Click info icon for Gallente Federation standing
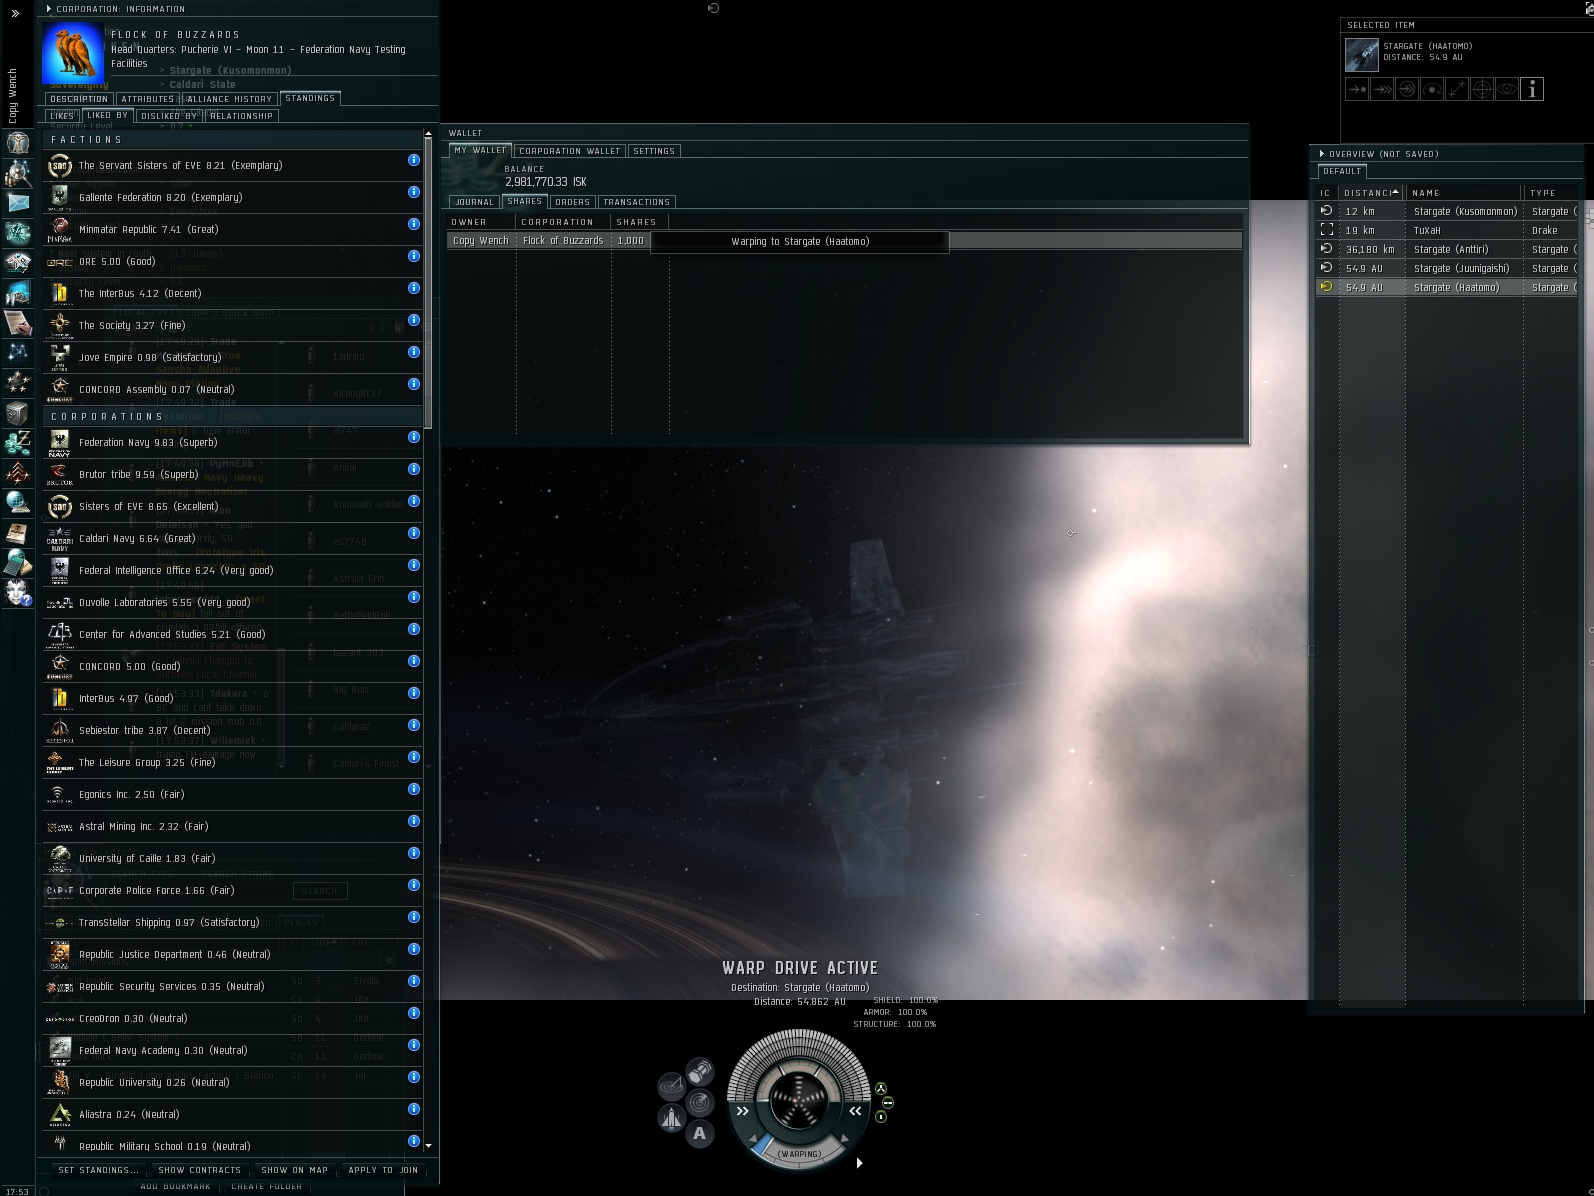This screenshot has width=1594, height=1196. 414,192
